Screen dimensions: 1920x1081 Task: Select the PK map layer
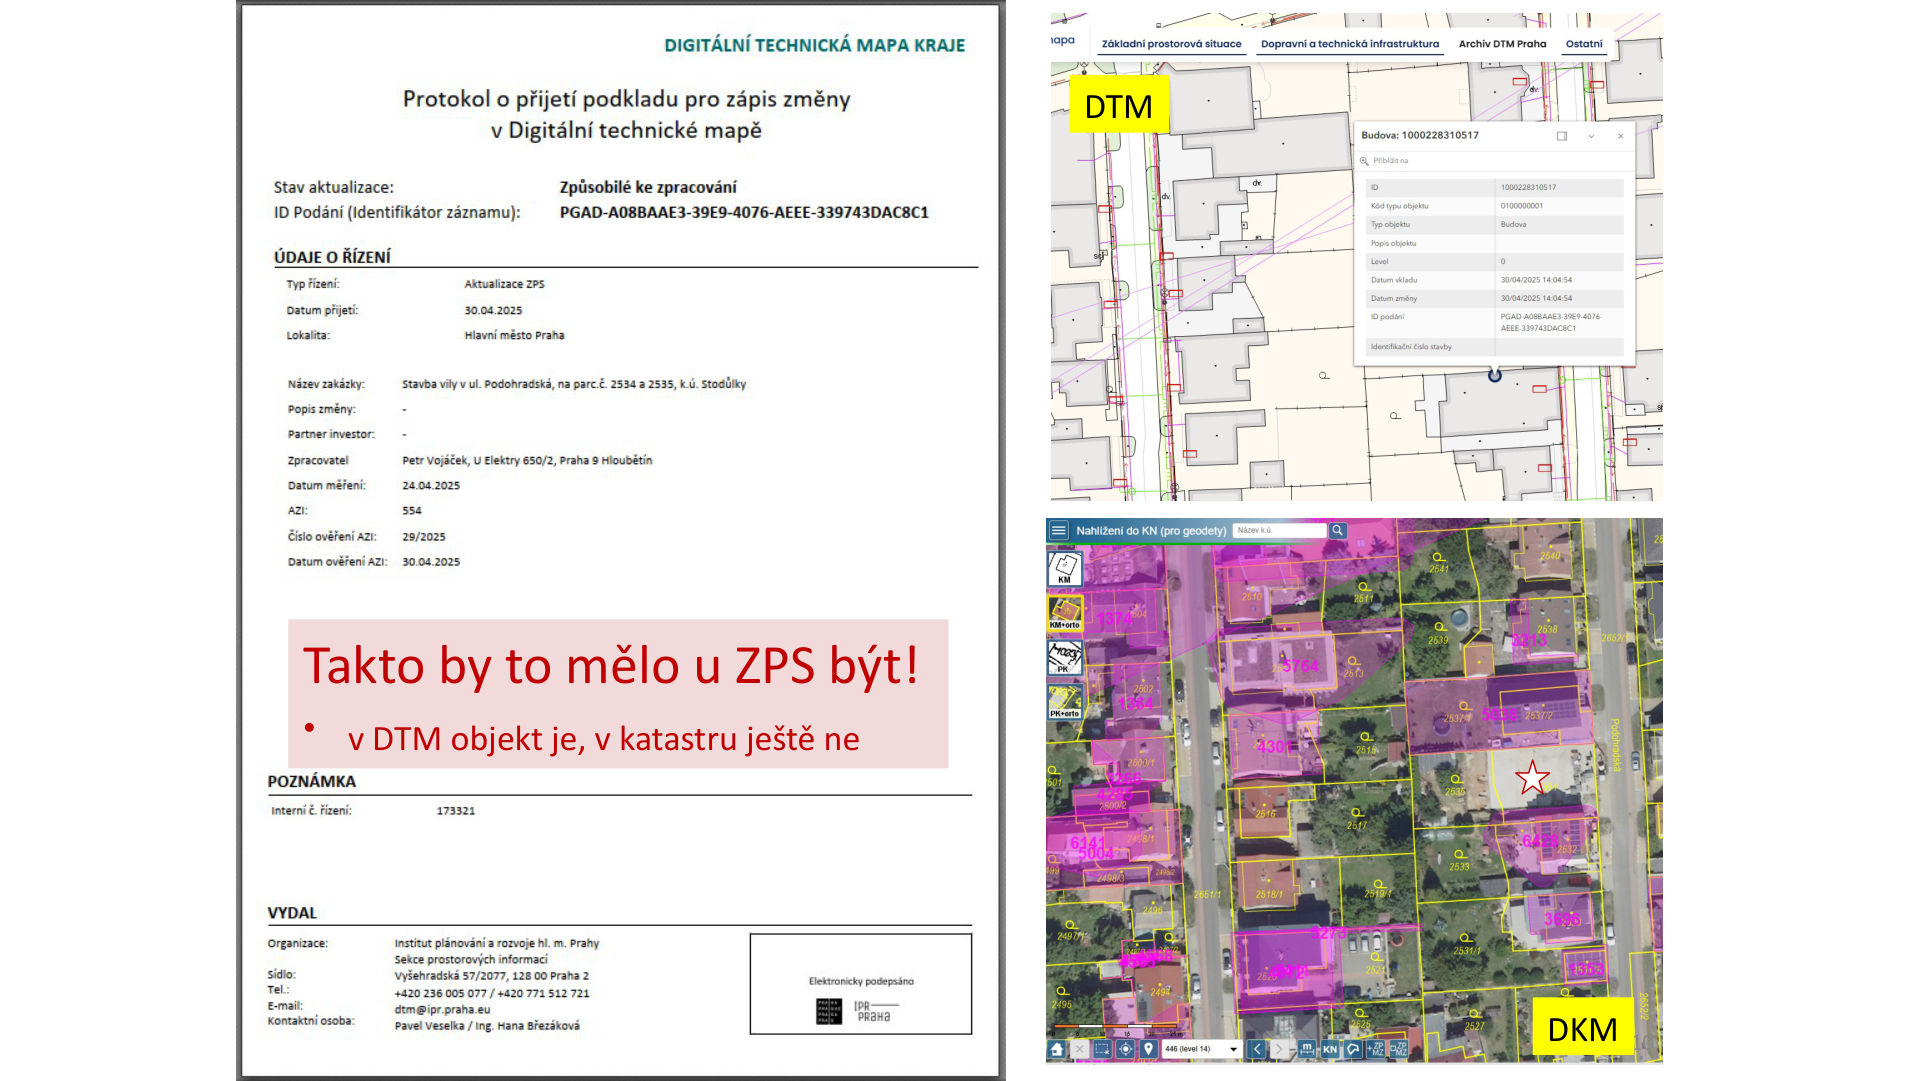click(1064, 658)
